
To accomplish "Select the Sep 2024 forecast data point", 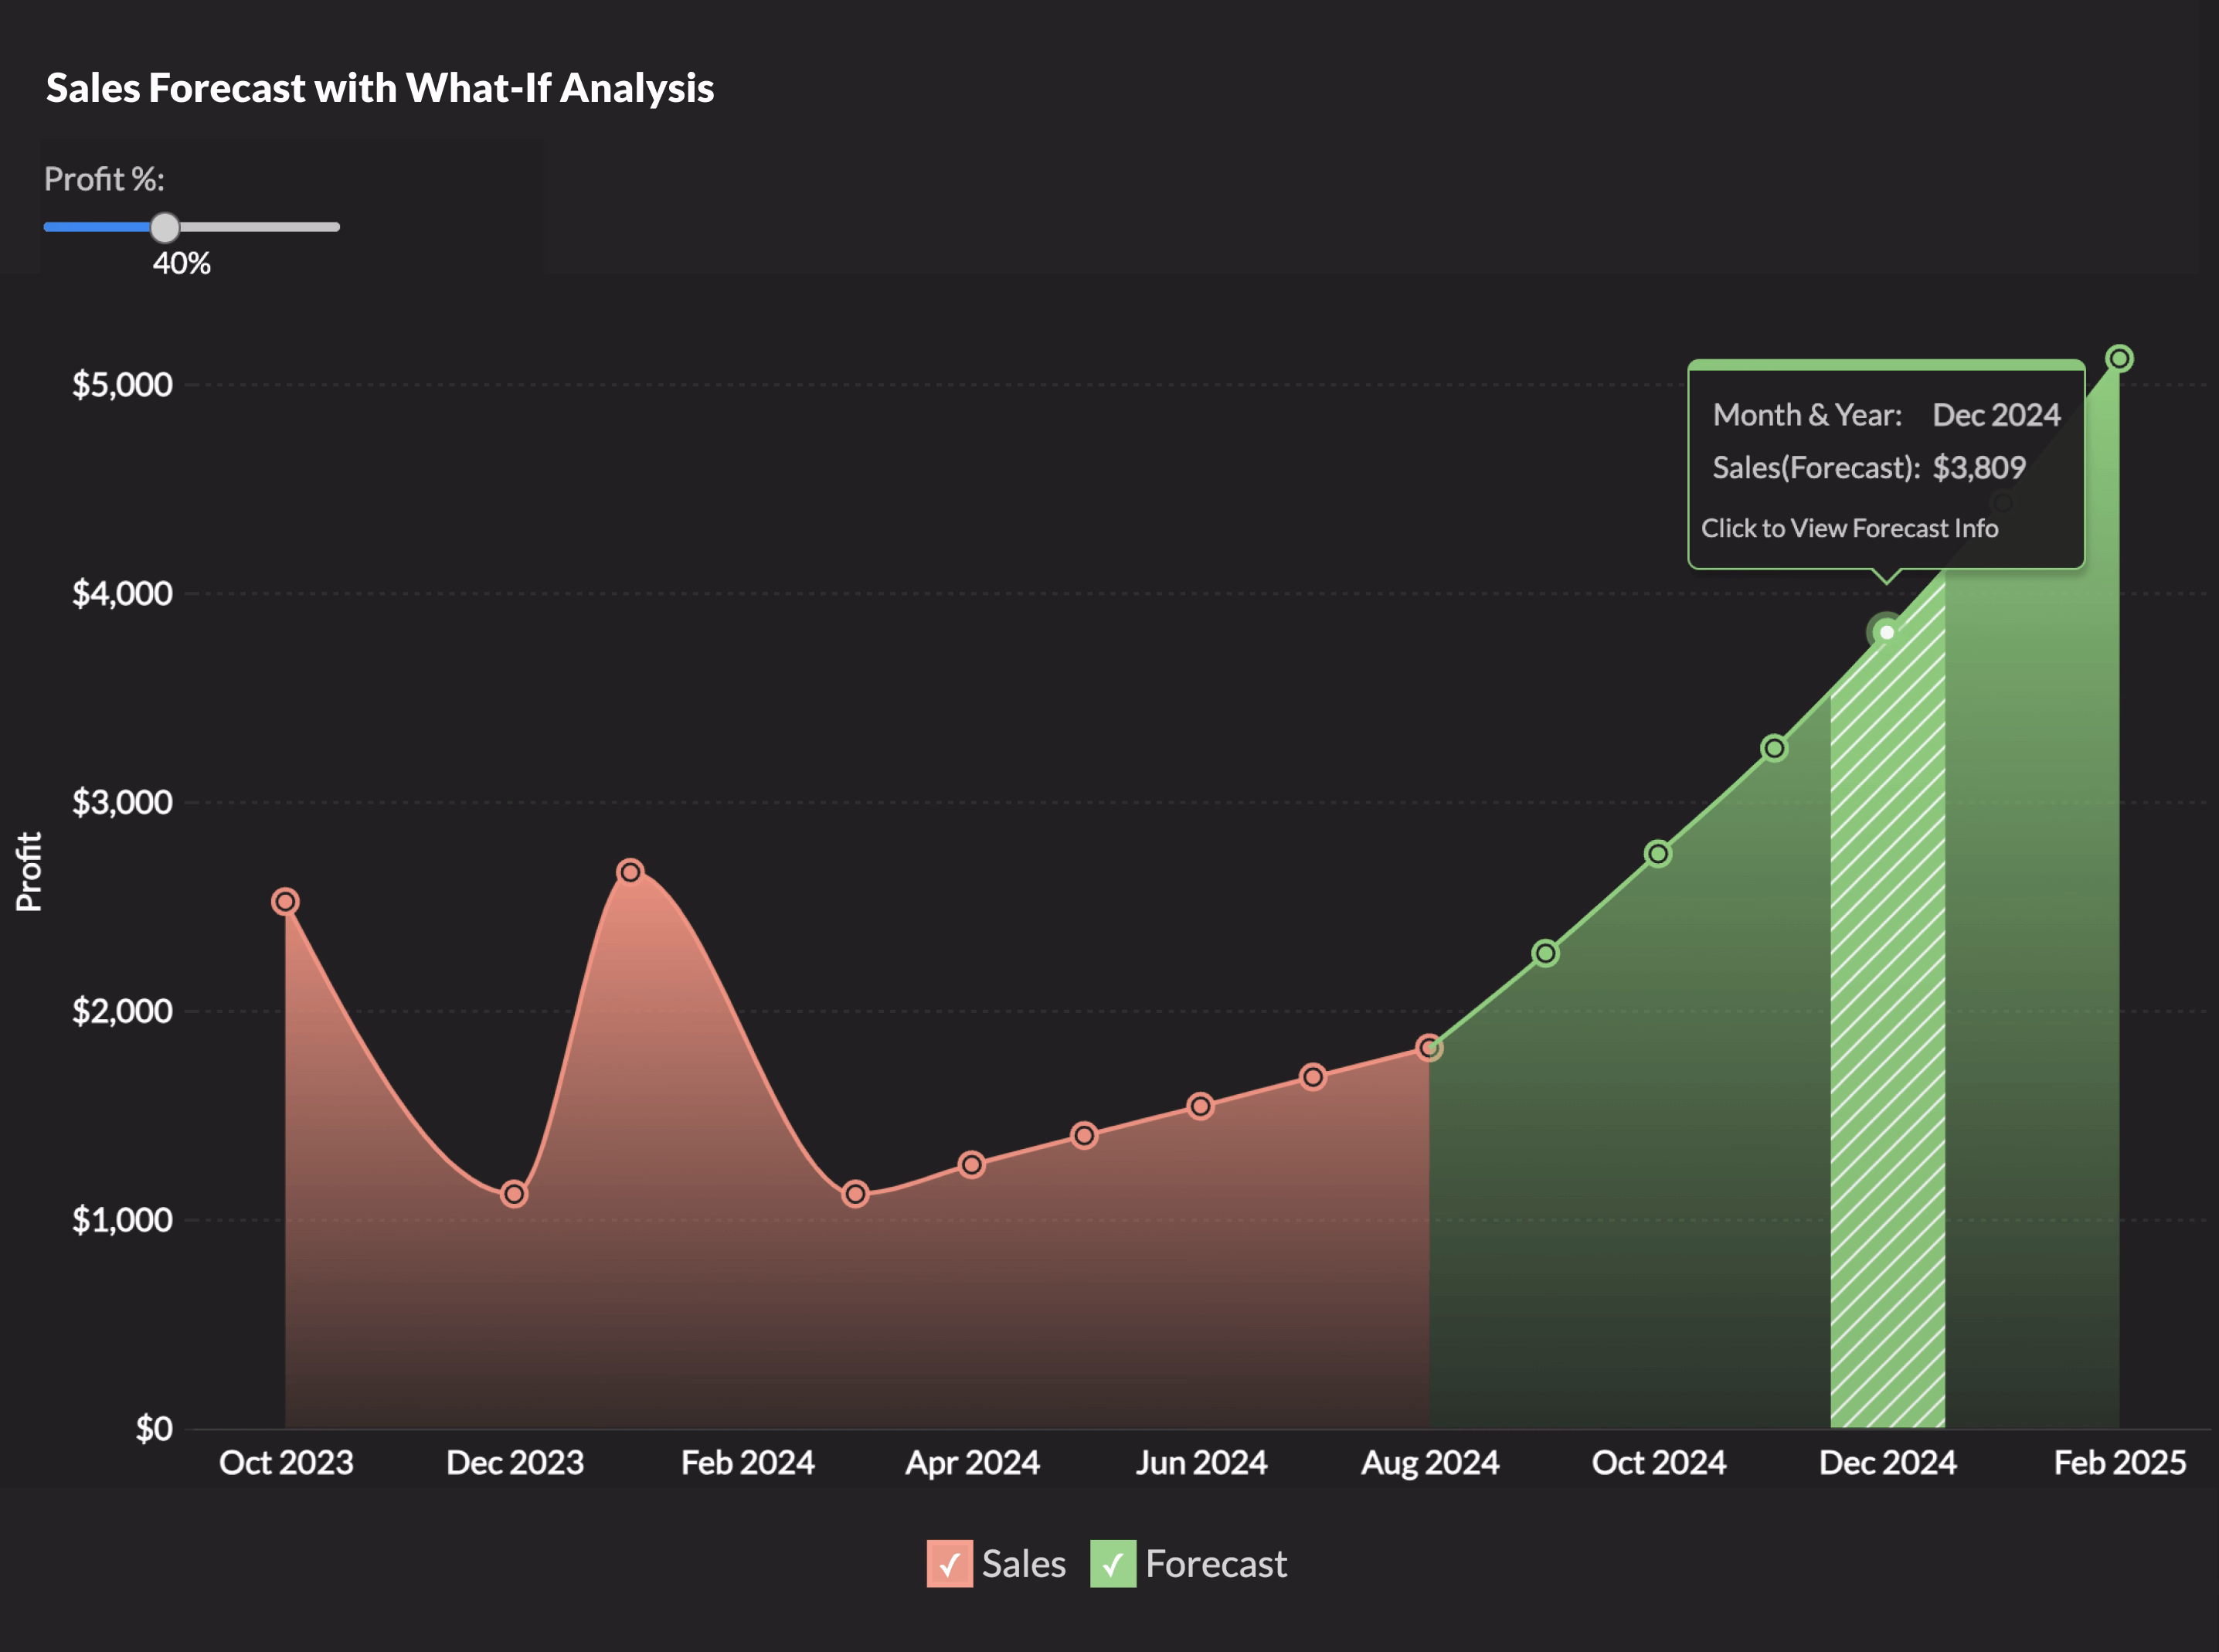I will 1545,953.
